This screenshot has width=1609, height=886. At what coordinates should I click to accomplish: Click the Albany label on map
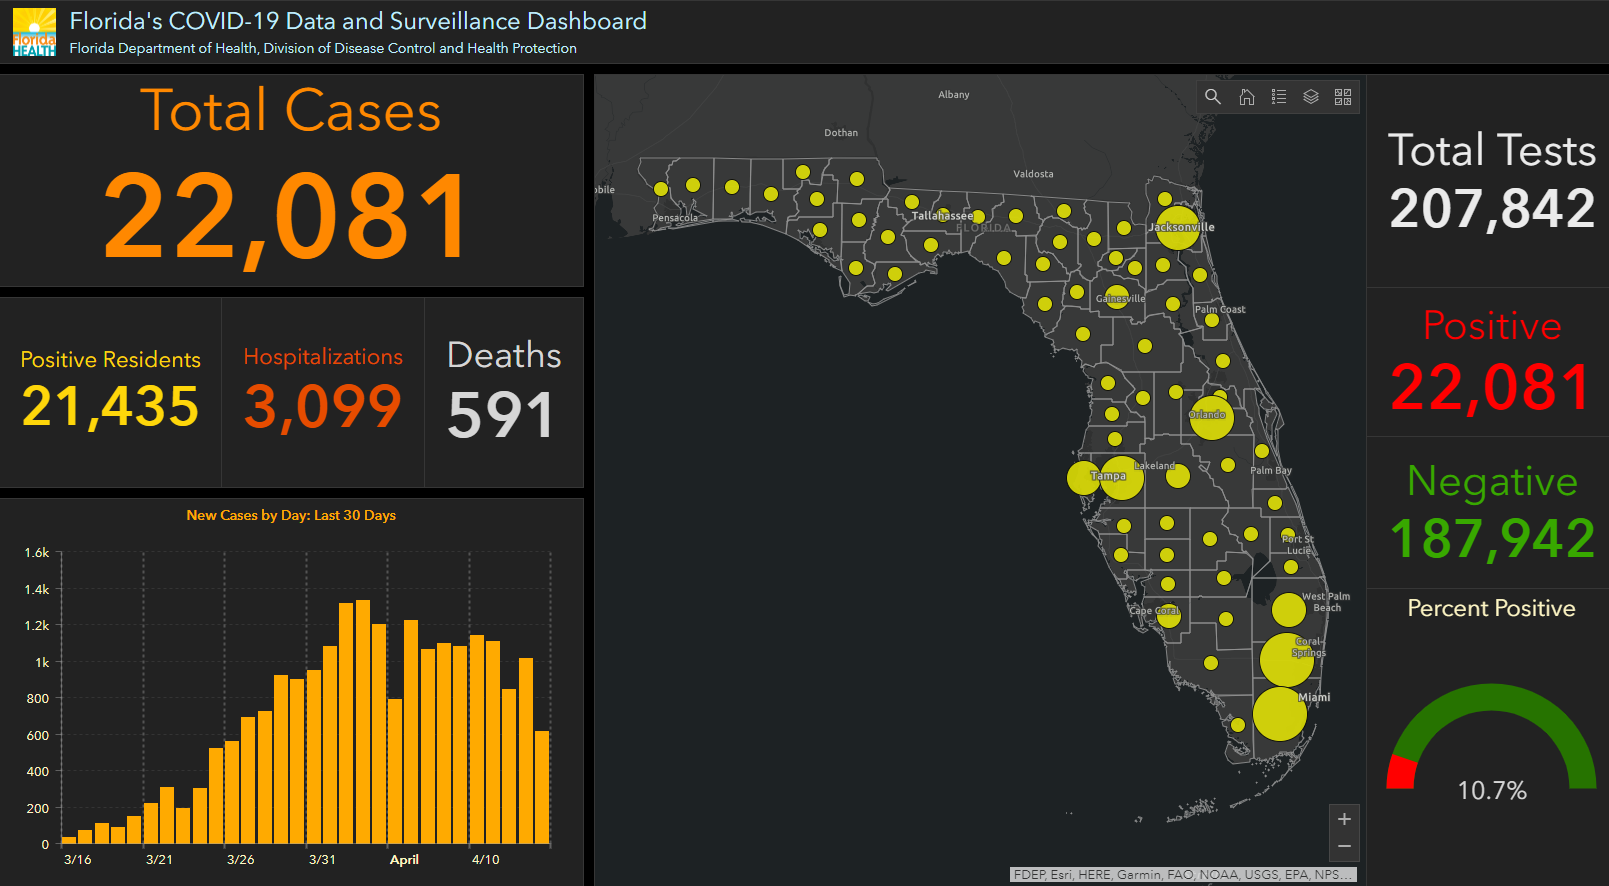click(x=954, y=95)
